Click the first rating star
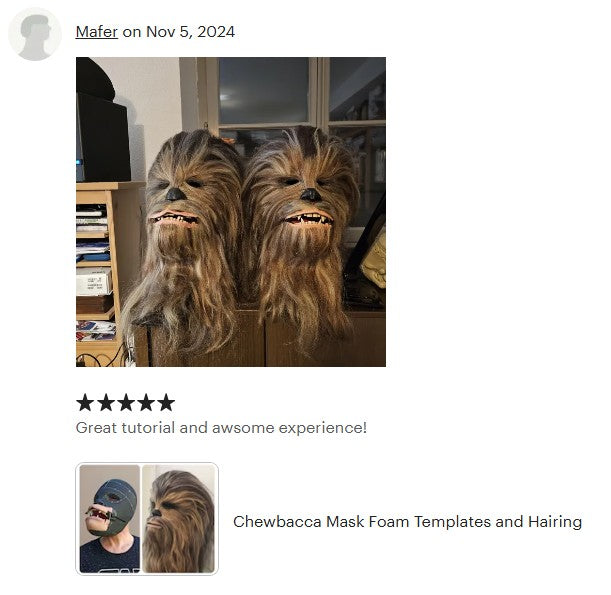 85,403
